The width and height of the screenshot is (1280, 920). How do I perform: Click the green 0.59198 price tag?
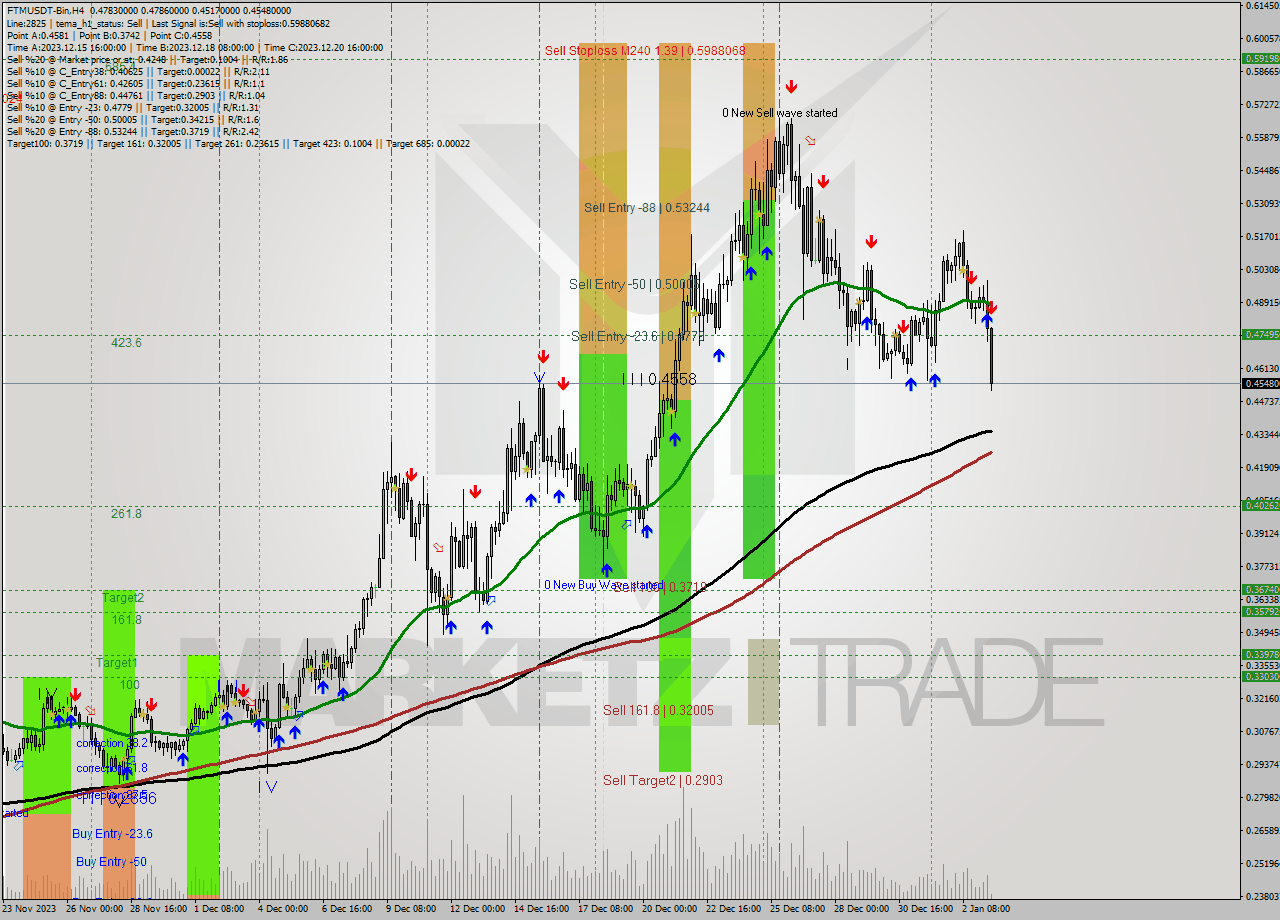[x=1260, y=58]
